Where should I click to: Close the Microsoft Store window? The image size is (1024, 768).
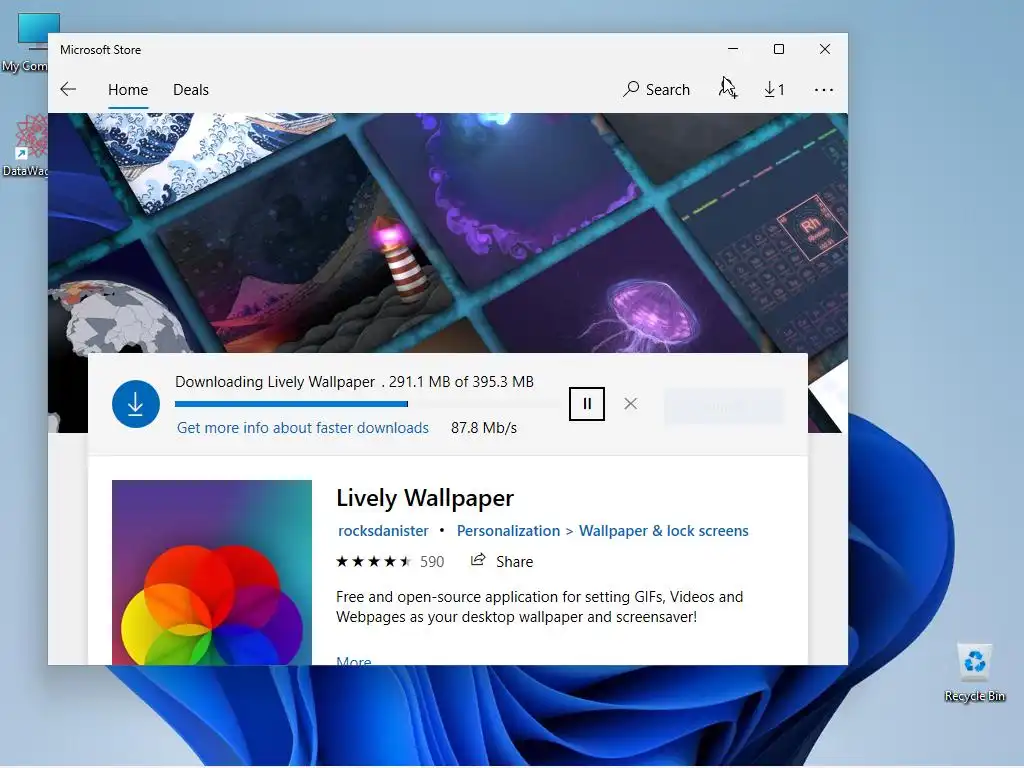pyautogui.click(x=825, y=49)
